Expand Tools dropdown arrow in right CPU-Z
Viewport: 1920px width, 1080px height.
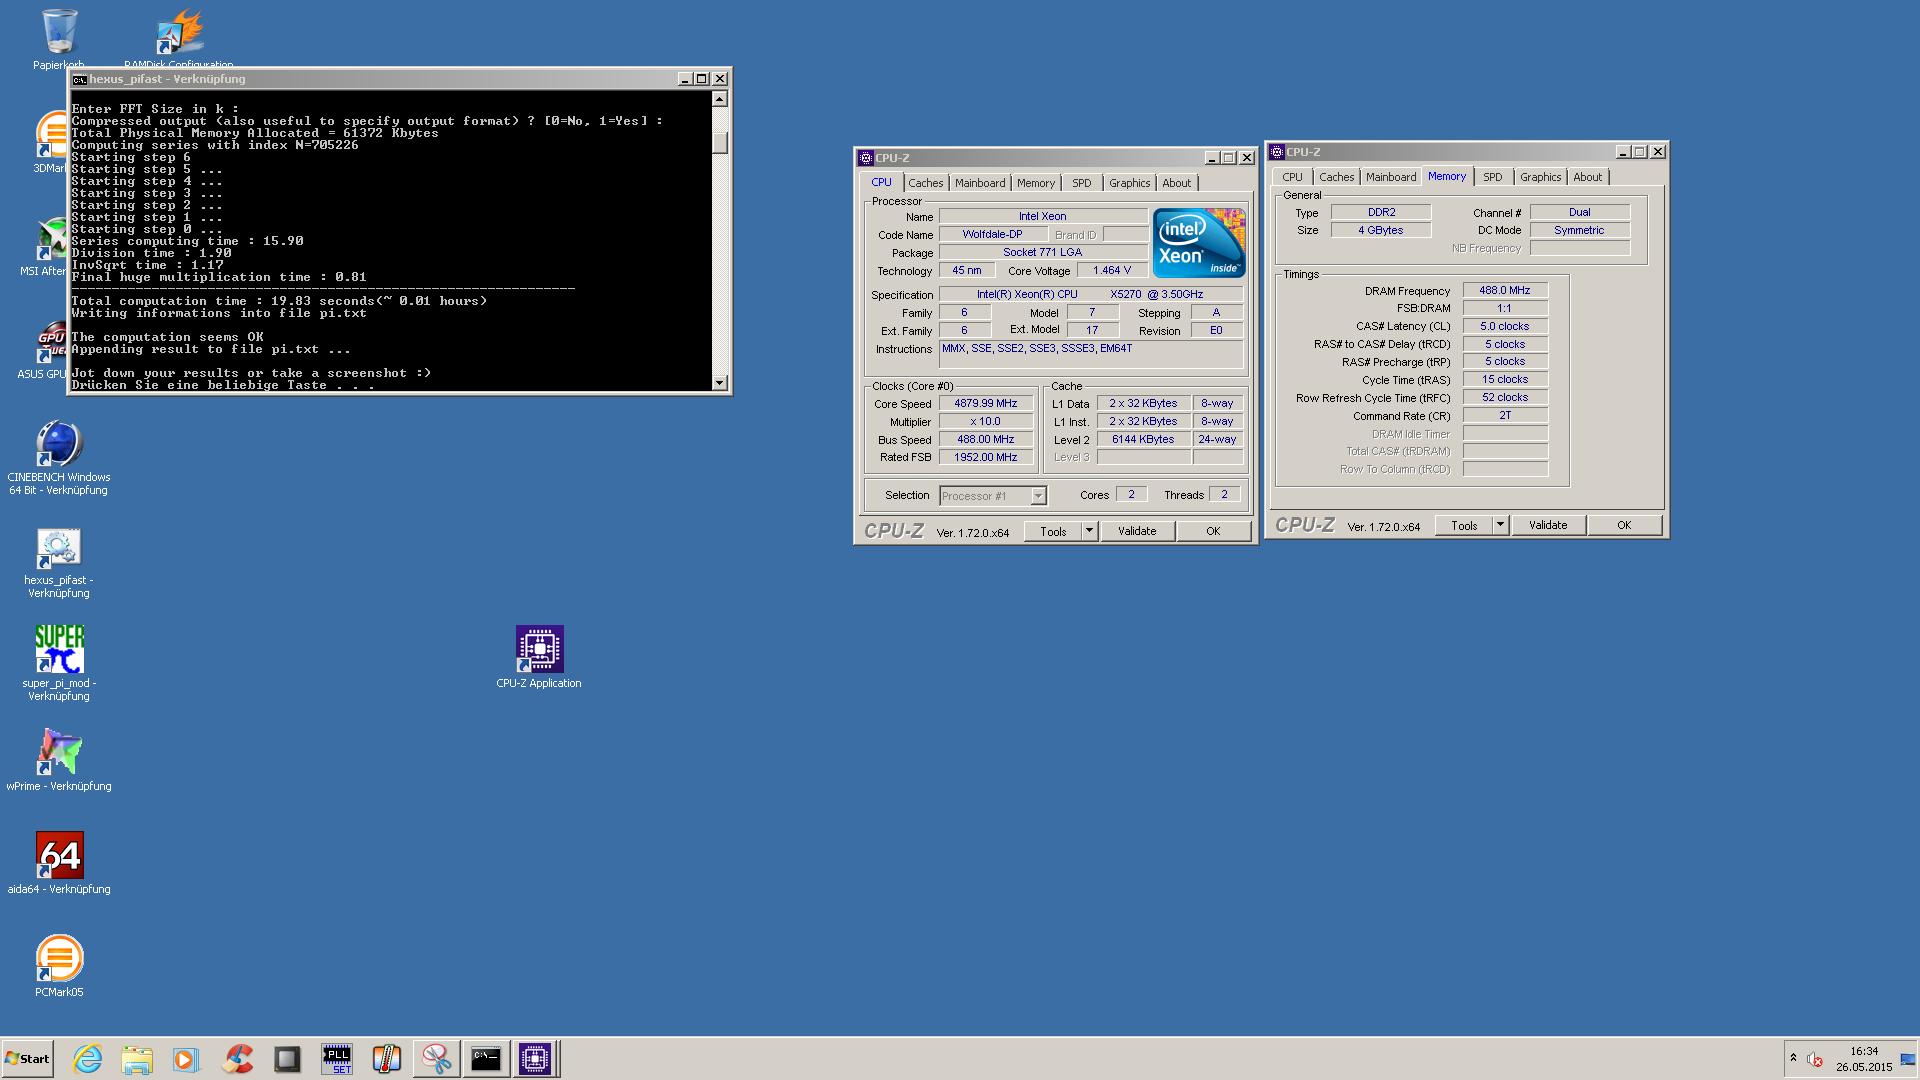[1501, 525]
